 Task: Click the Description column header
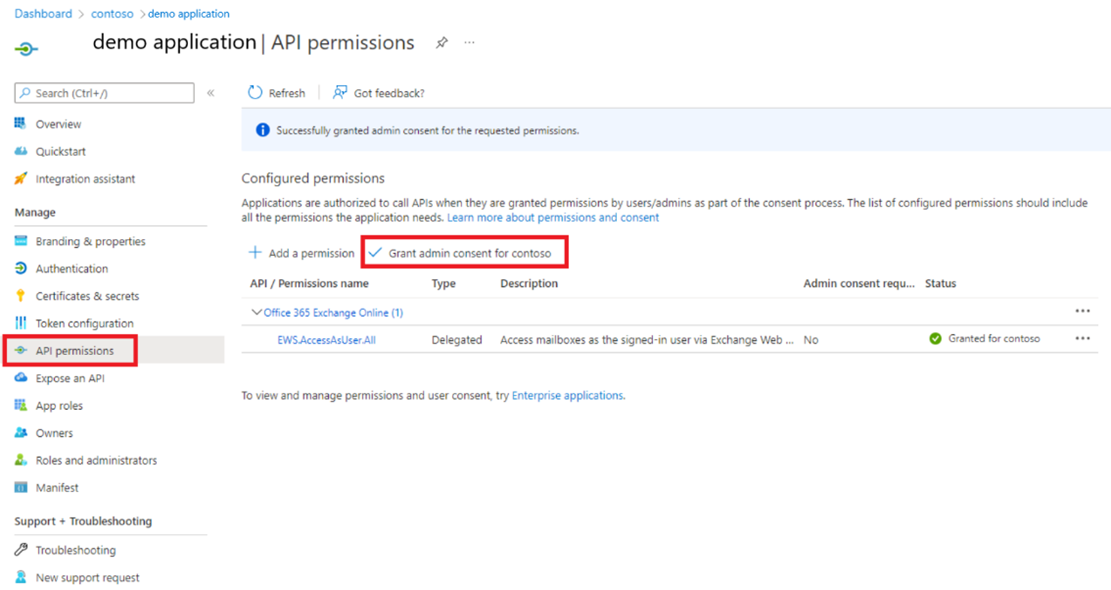coord(529,283)
